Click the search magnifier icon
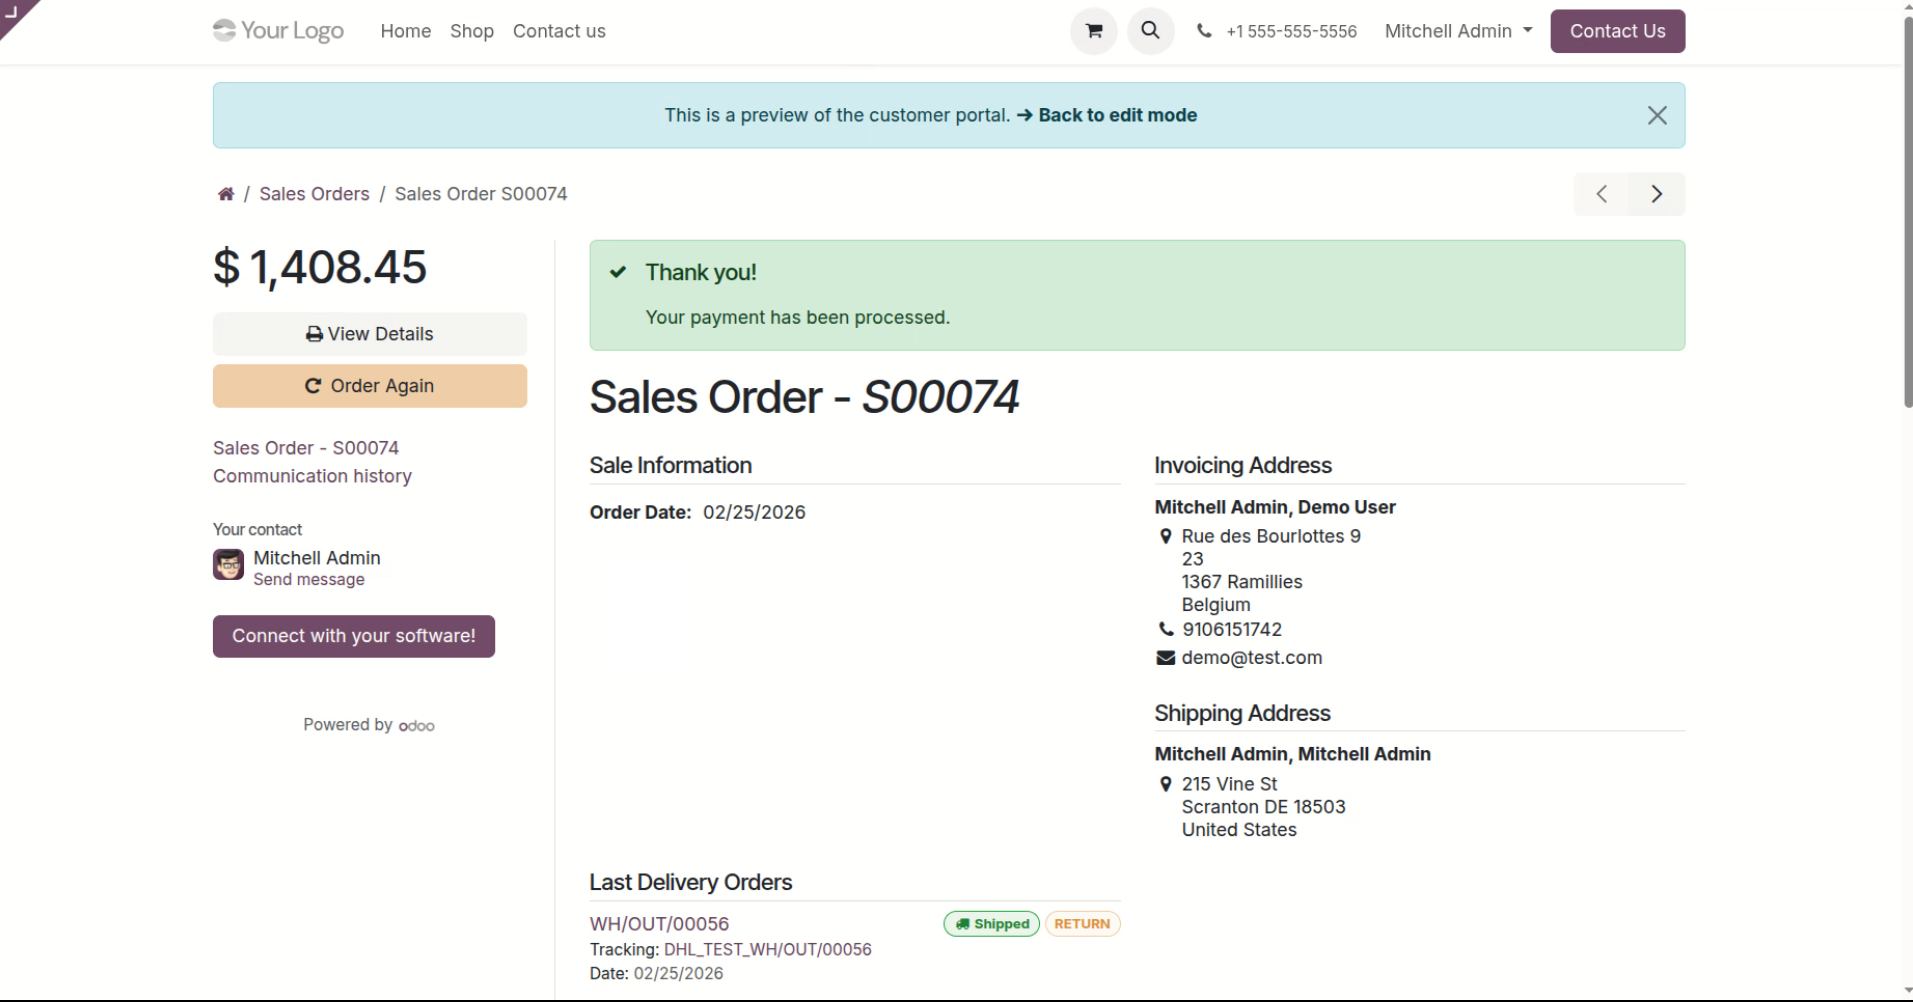The width and height of the screenshot is (1913, 1002). 1150,31
